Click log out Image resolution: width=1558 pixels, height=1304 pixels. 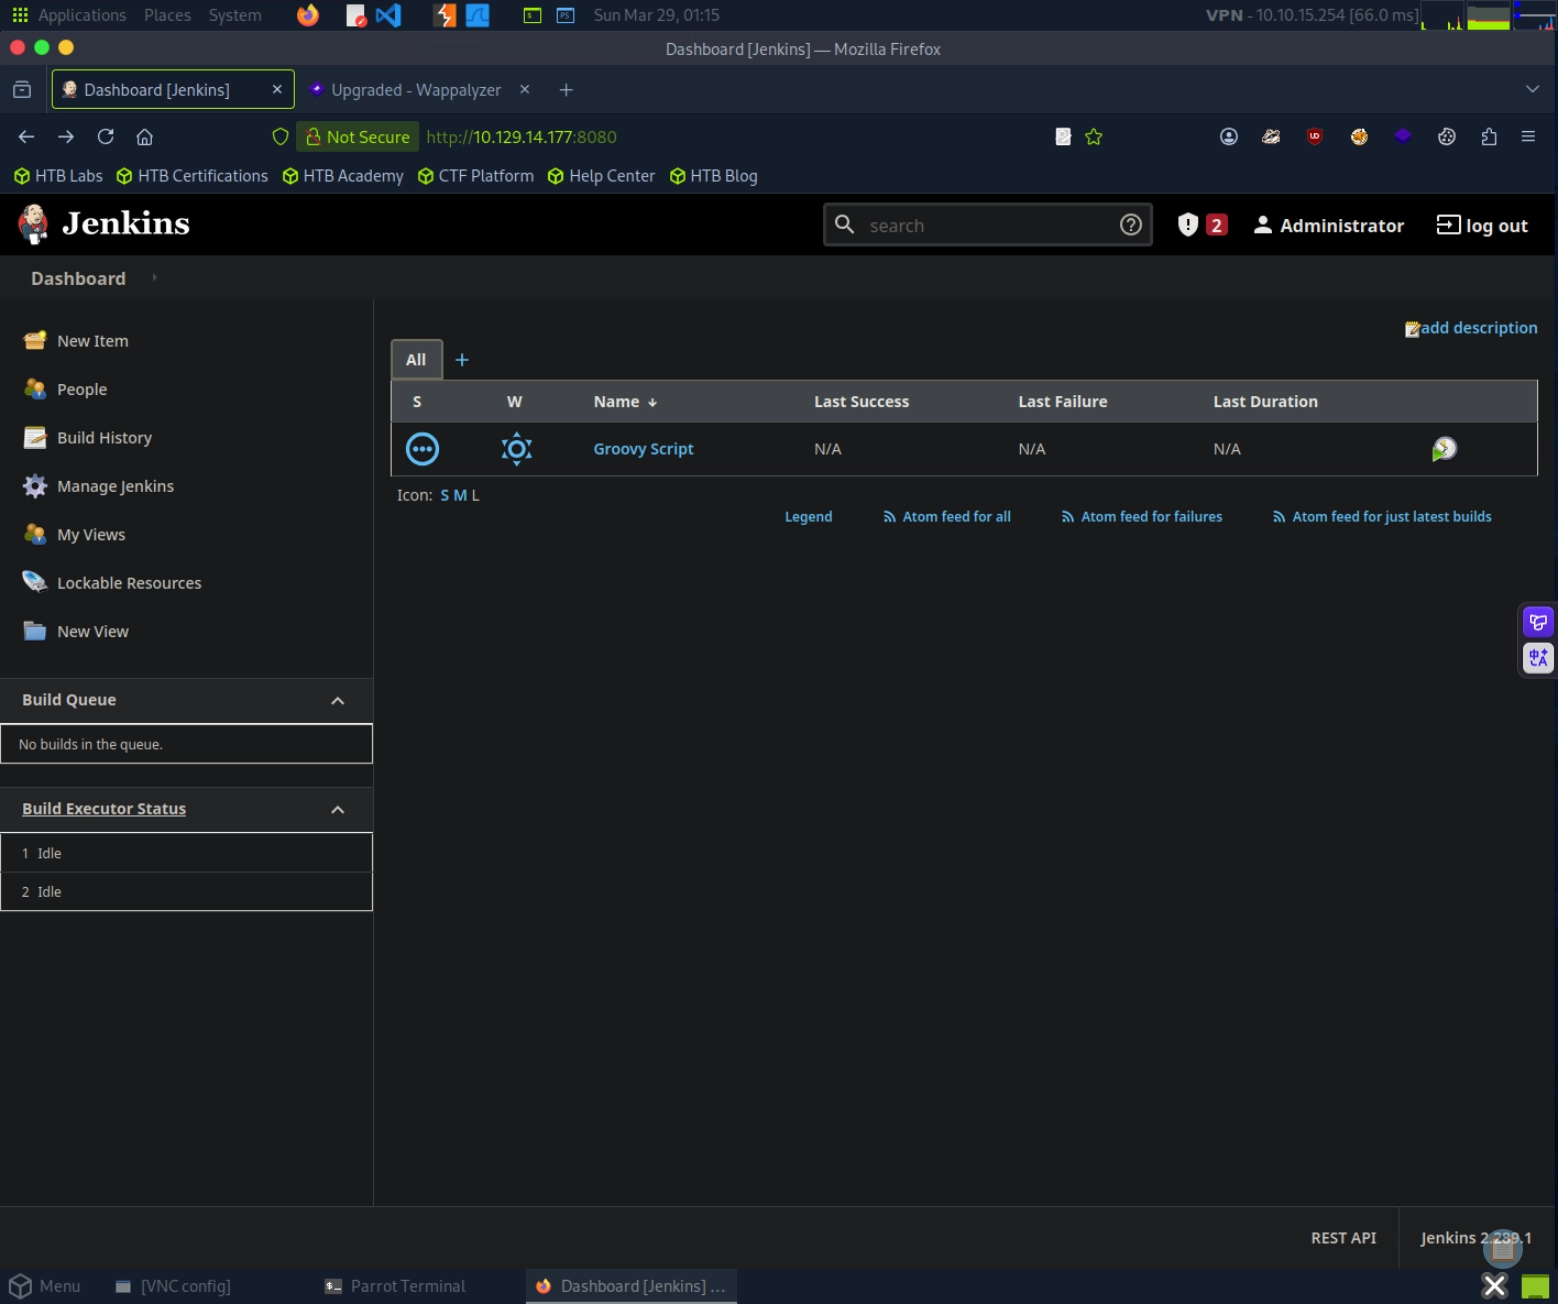(1482, 225)
